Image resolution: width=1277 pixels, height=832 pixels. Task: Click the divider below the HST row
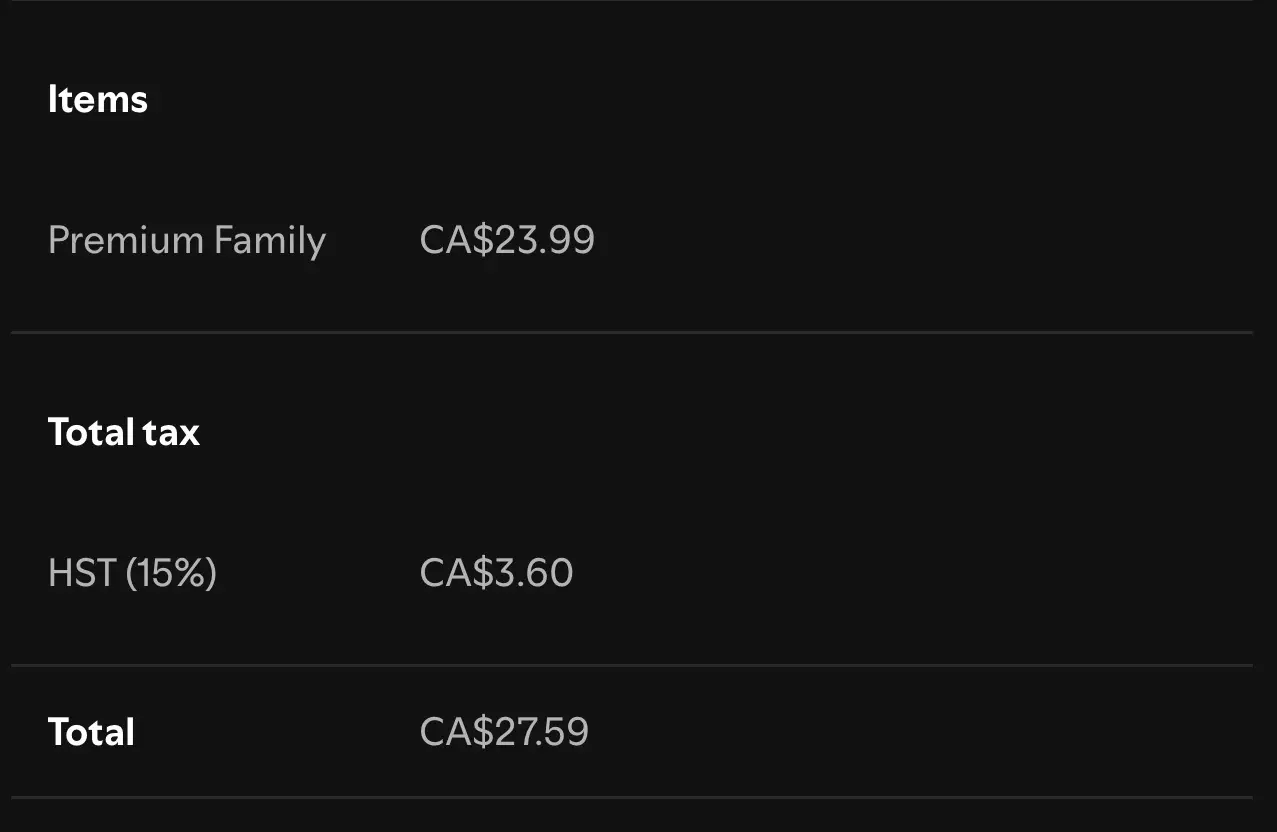(632, 665)
